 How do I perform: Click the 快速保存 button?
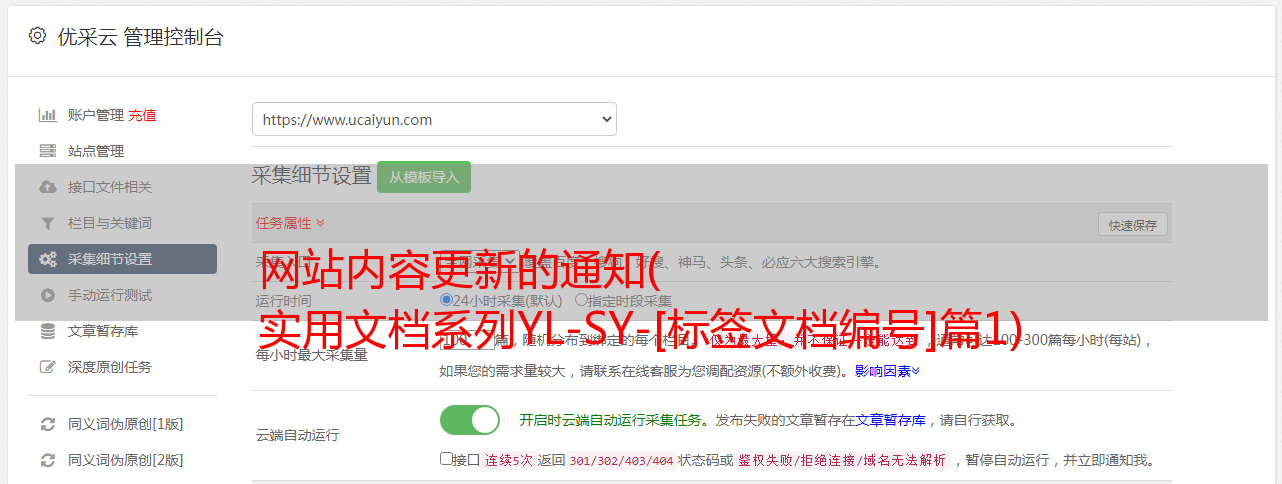coord(1133,225)
